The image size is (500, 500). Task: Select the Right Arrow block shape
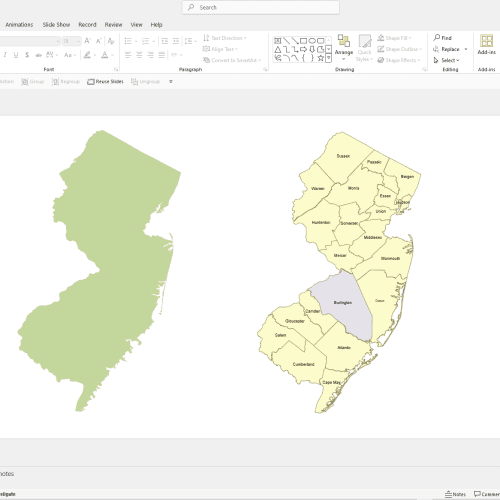coord(303,50)
